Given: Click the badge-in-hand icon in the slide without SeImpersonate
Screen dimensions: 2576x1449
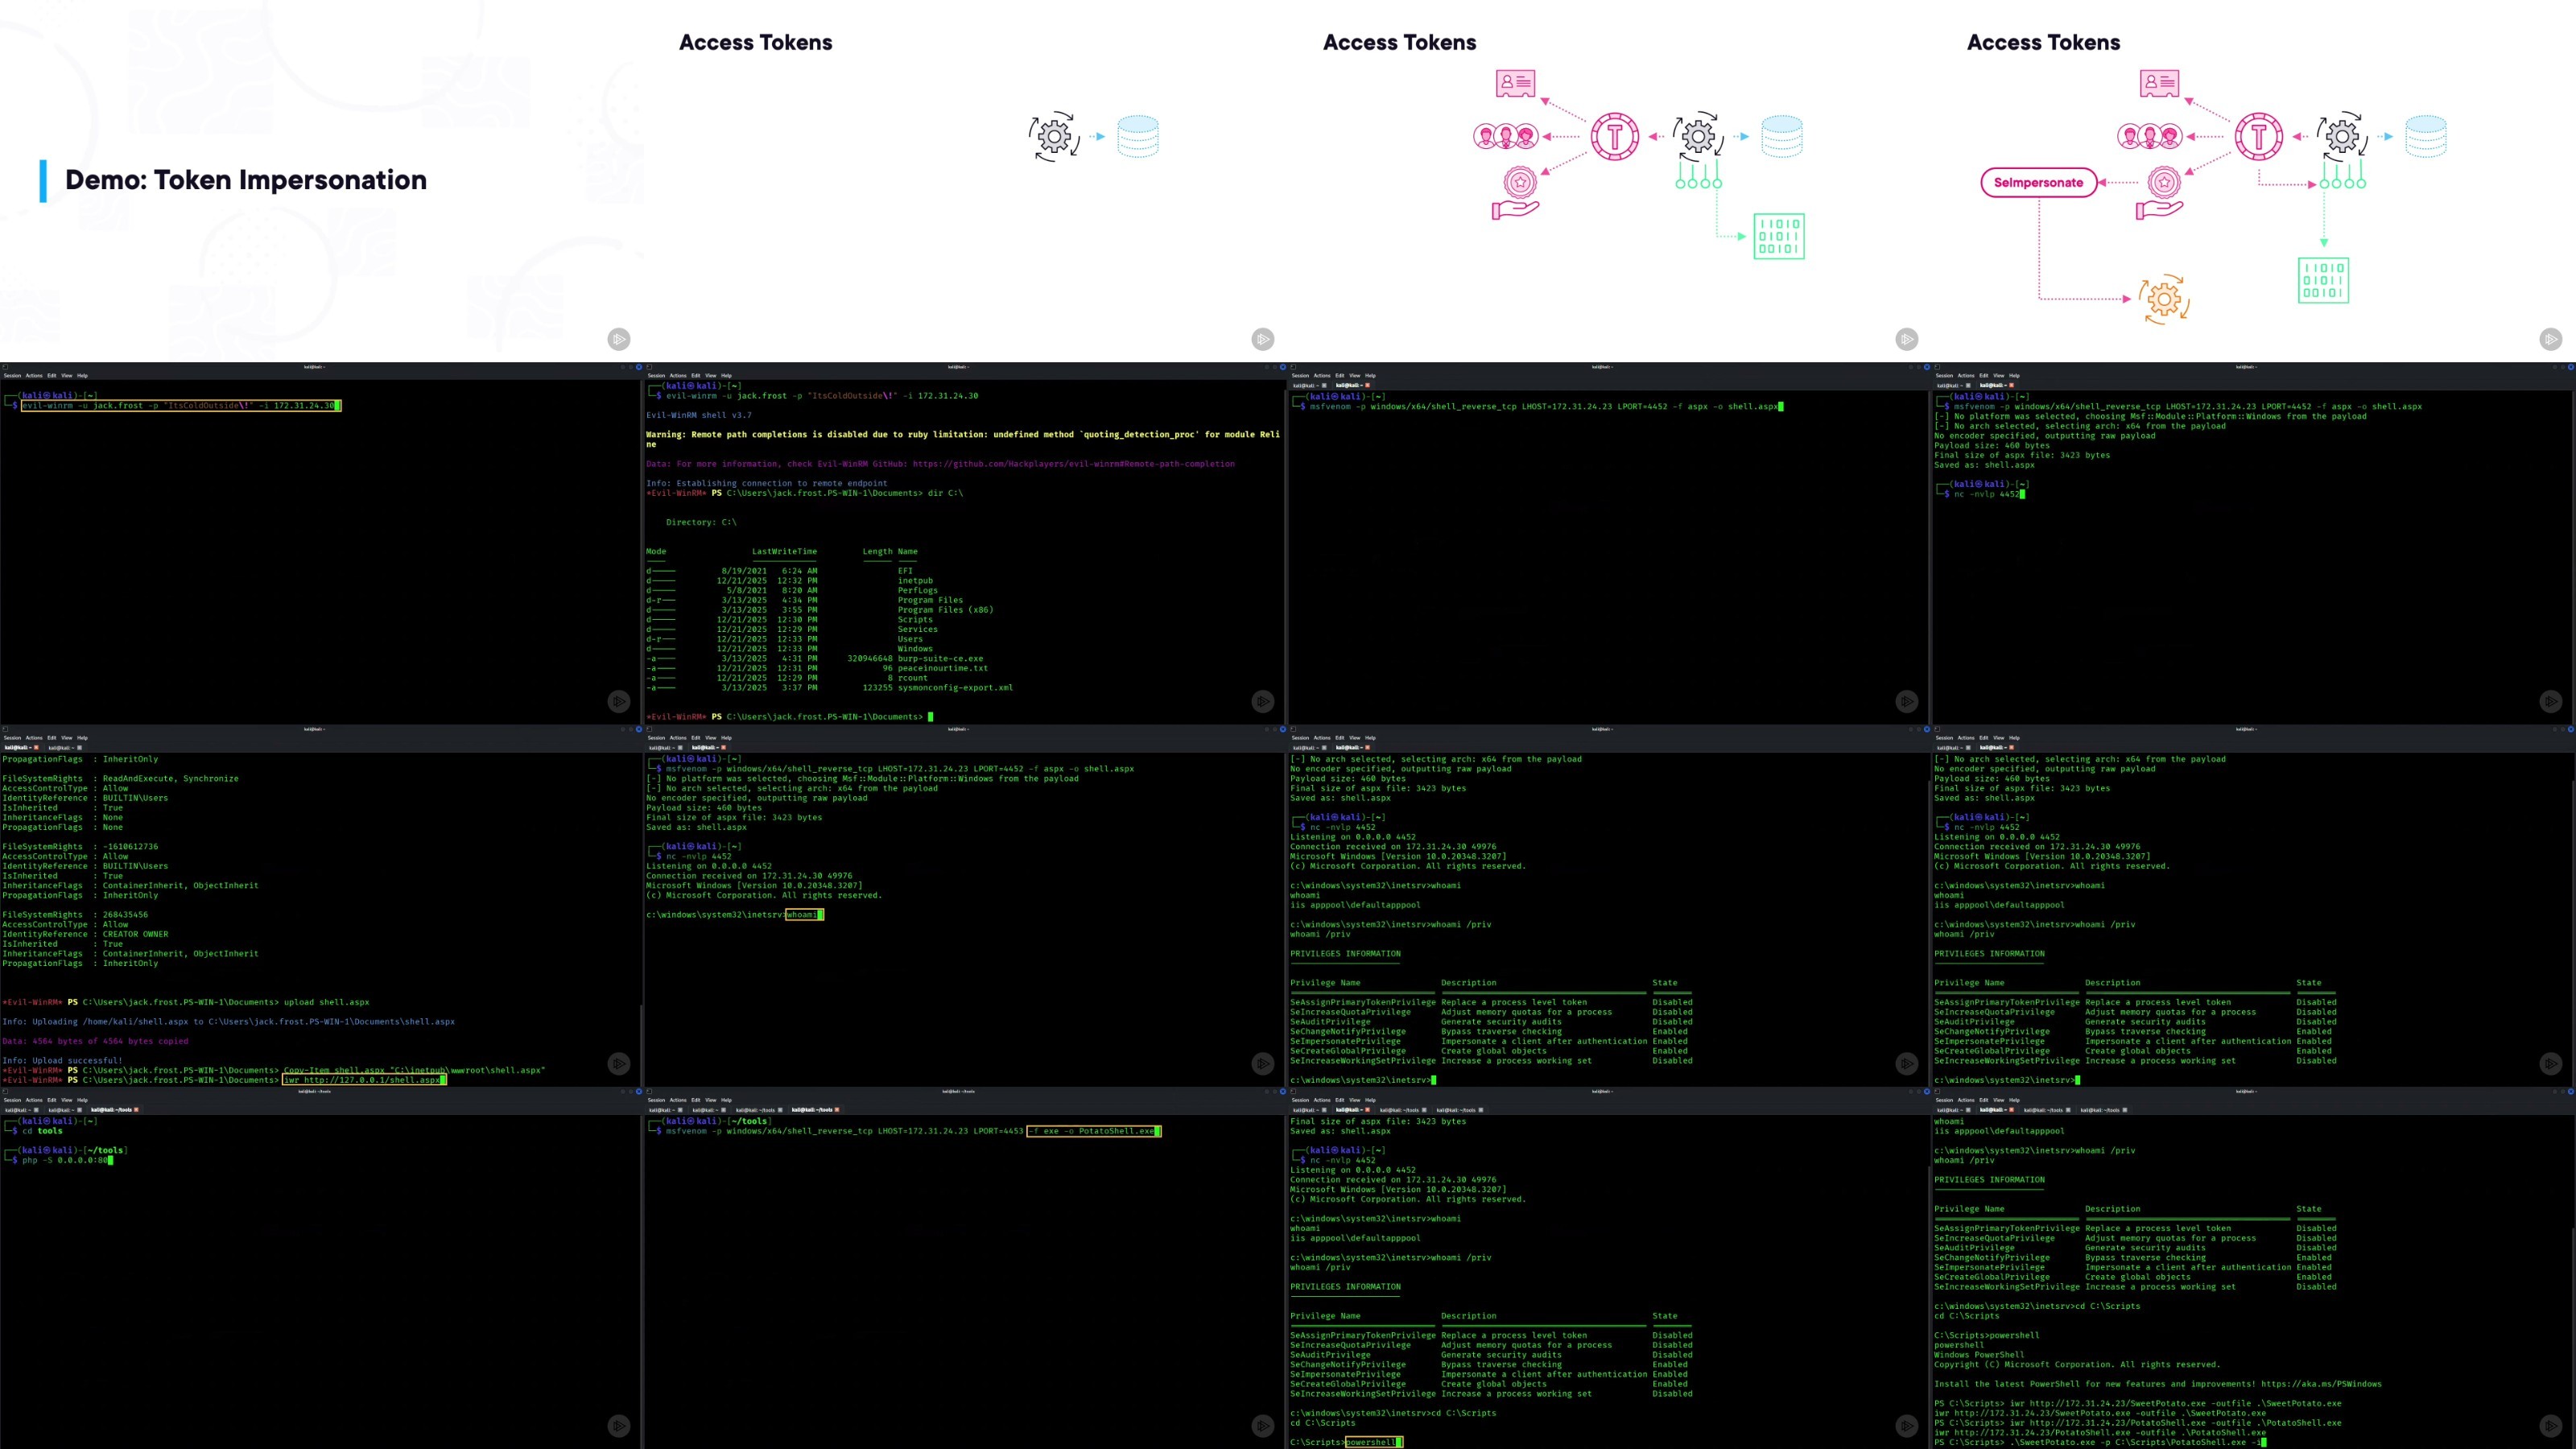Looking at the screenshot, I should (1517, 193).
